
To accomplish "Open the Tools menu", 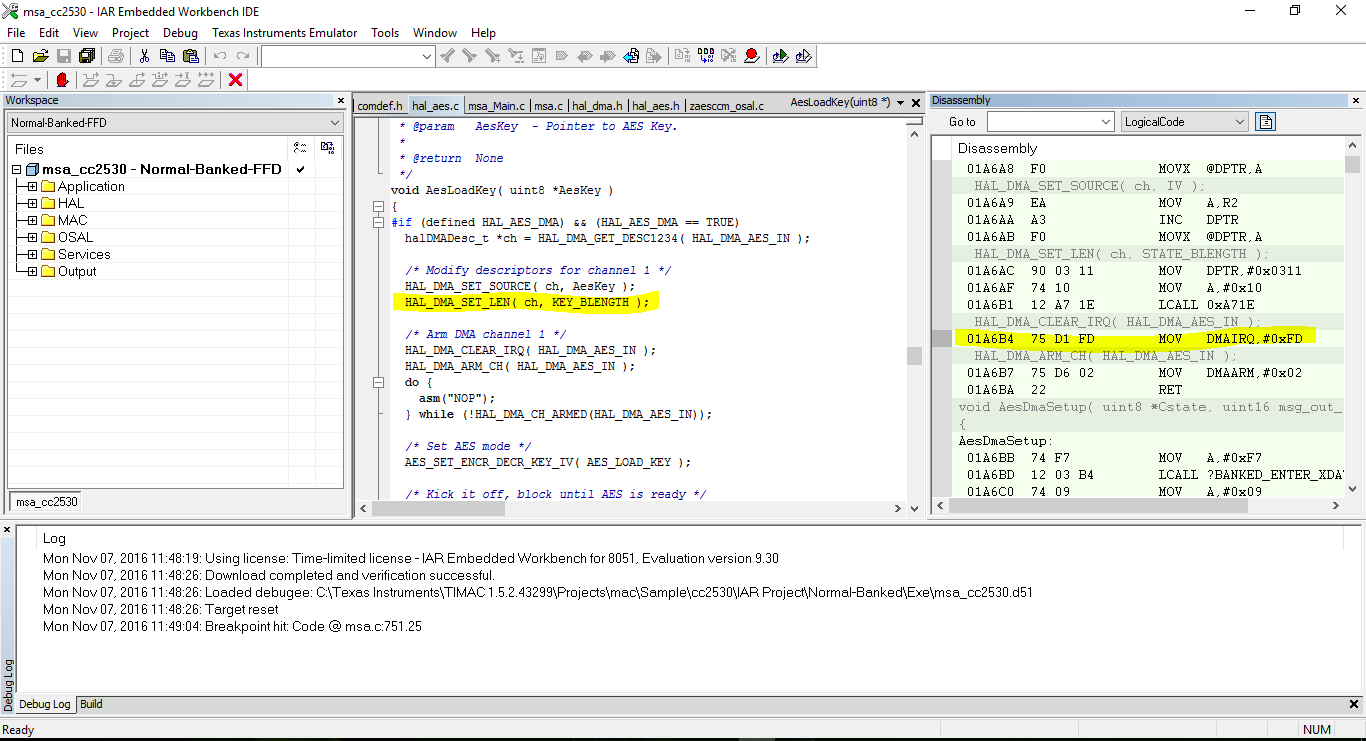I will [x=385, y=33].
